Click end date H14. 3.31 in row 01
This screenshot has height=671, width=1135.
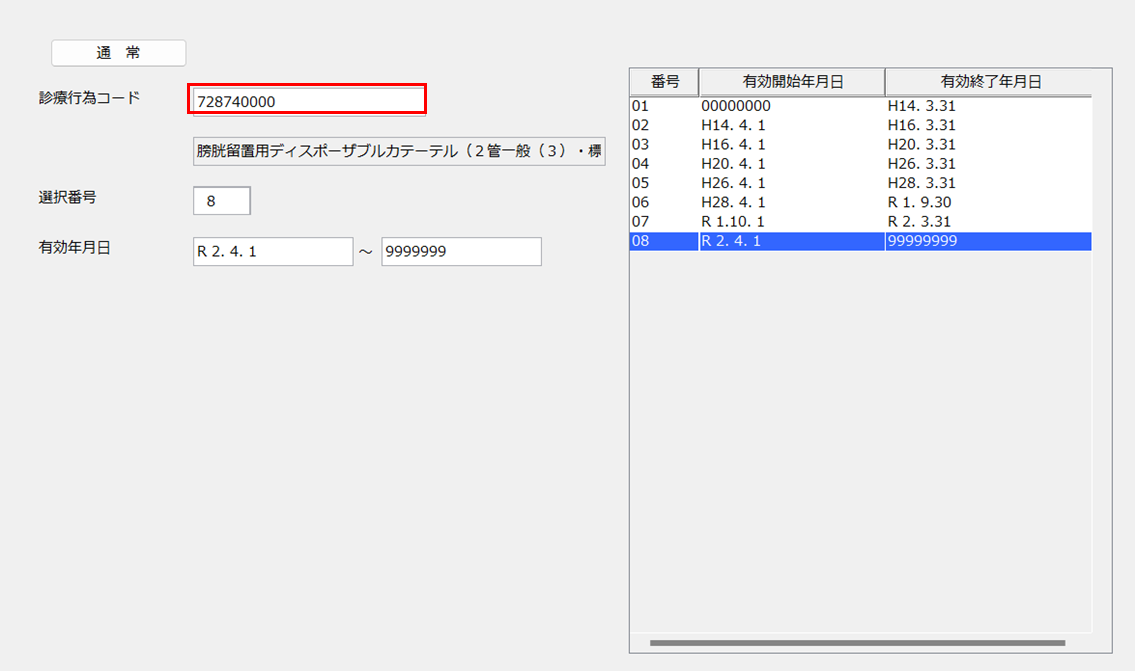921,106
